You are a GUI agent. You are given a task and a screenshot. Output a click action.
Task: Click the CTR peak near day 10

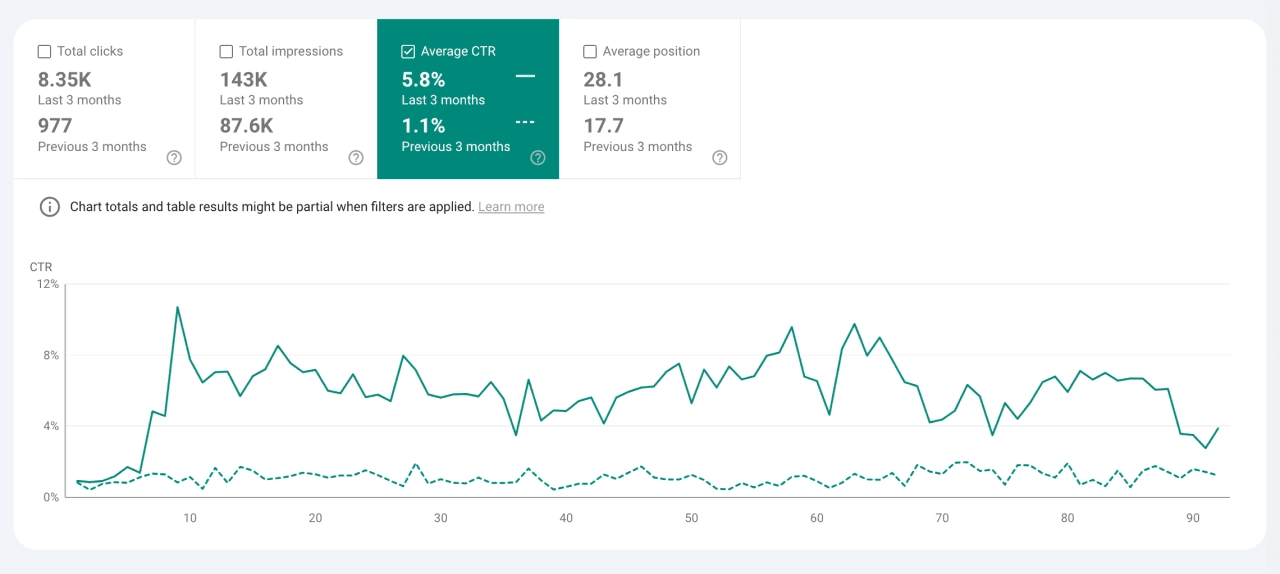click(x=177, y=307)
